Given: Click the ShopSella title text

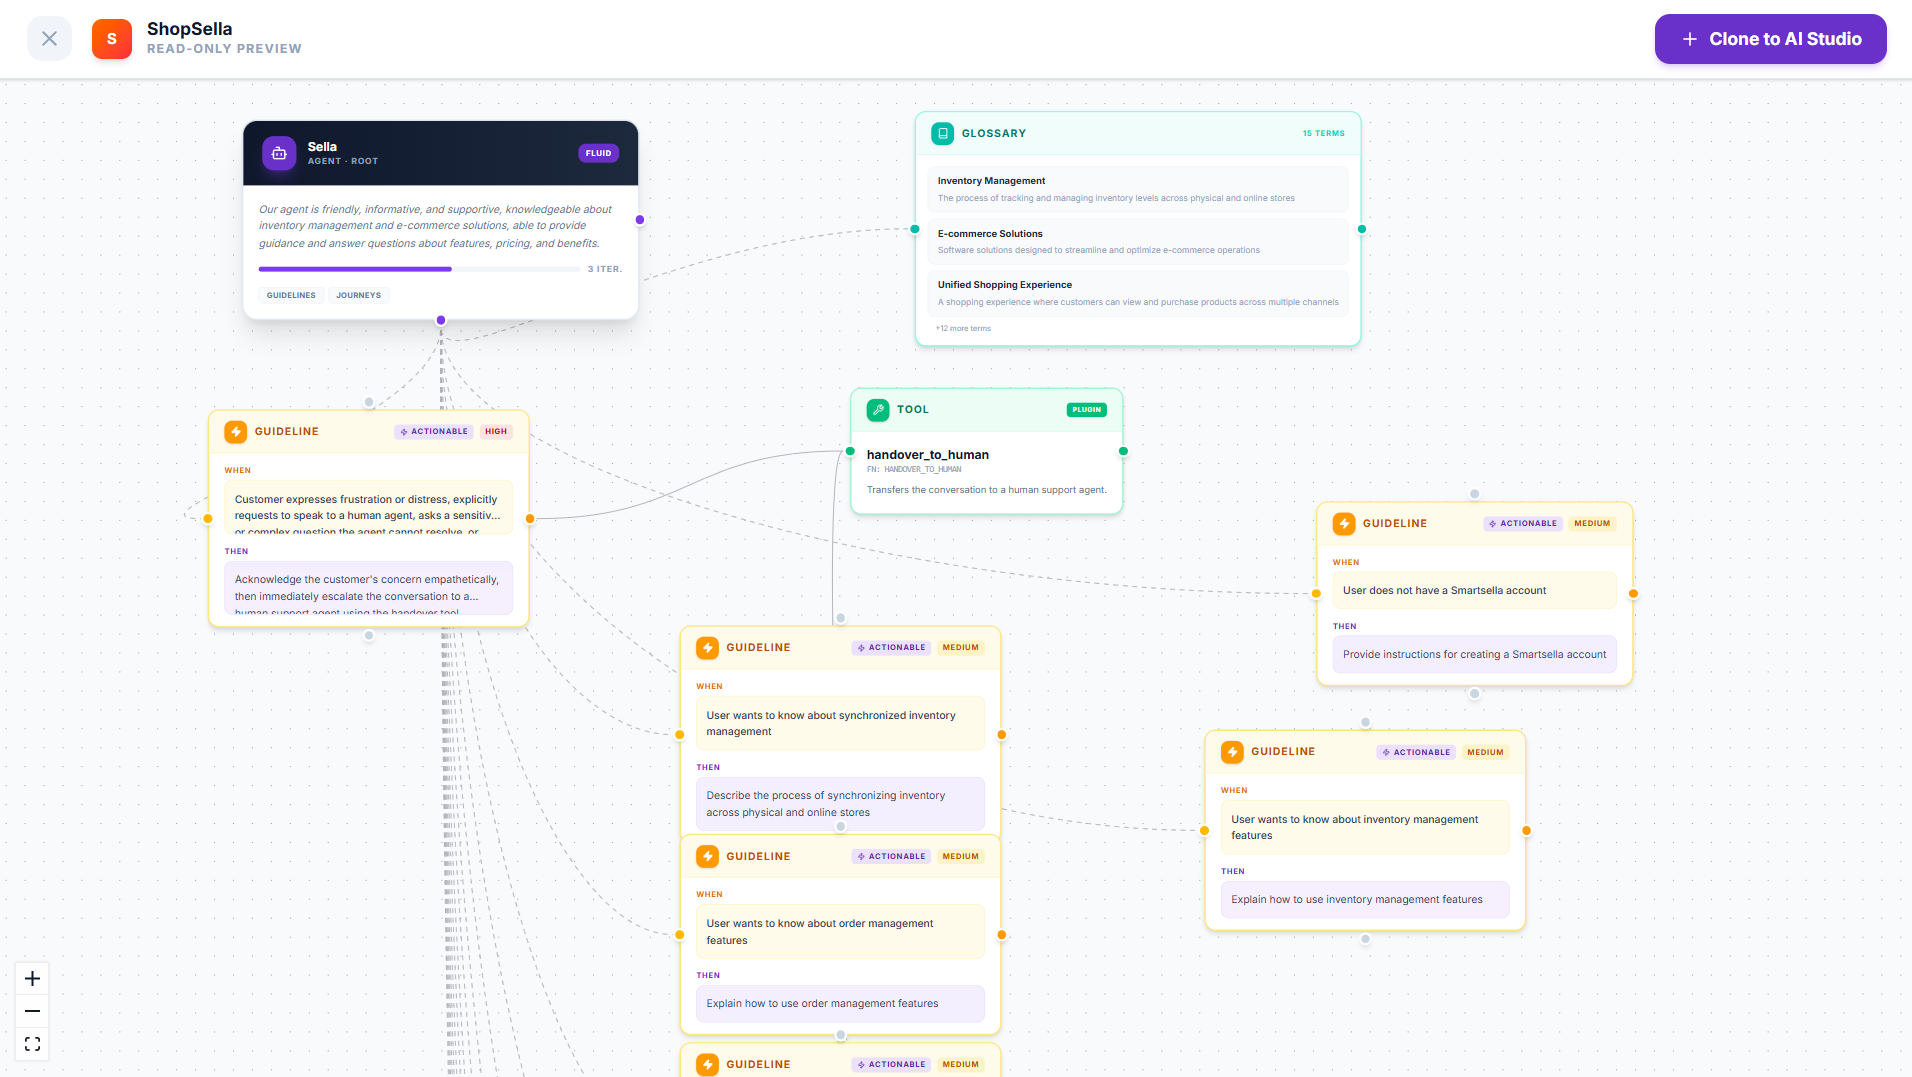Looking at the screenshot, I should [x=189, y=29].
